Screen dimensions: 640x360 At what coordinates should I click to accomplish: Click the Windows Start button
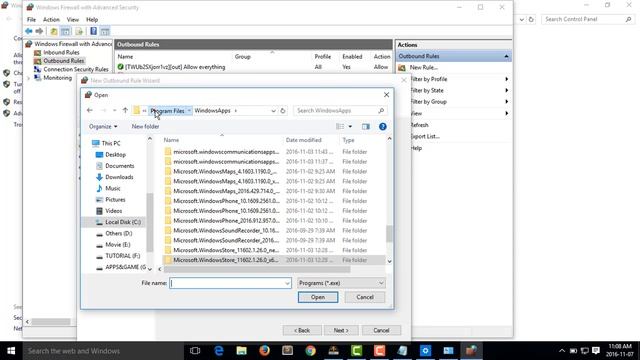[11, 351]
